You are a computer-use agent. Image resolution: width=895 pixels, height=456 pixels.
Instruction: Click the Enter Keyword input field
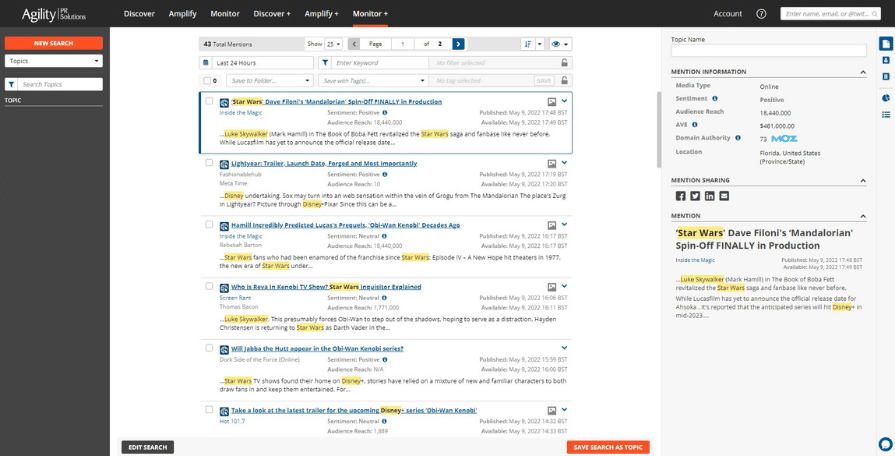[x=380, y=63]
